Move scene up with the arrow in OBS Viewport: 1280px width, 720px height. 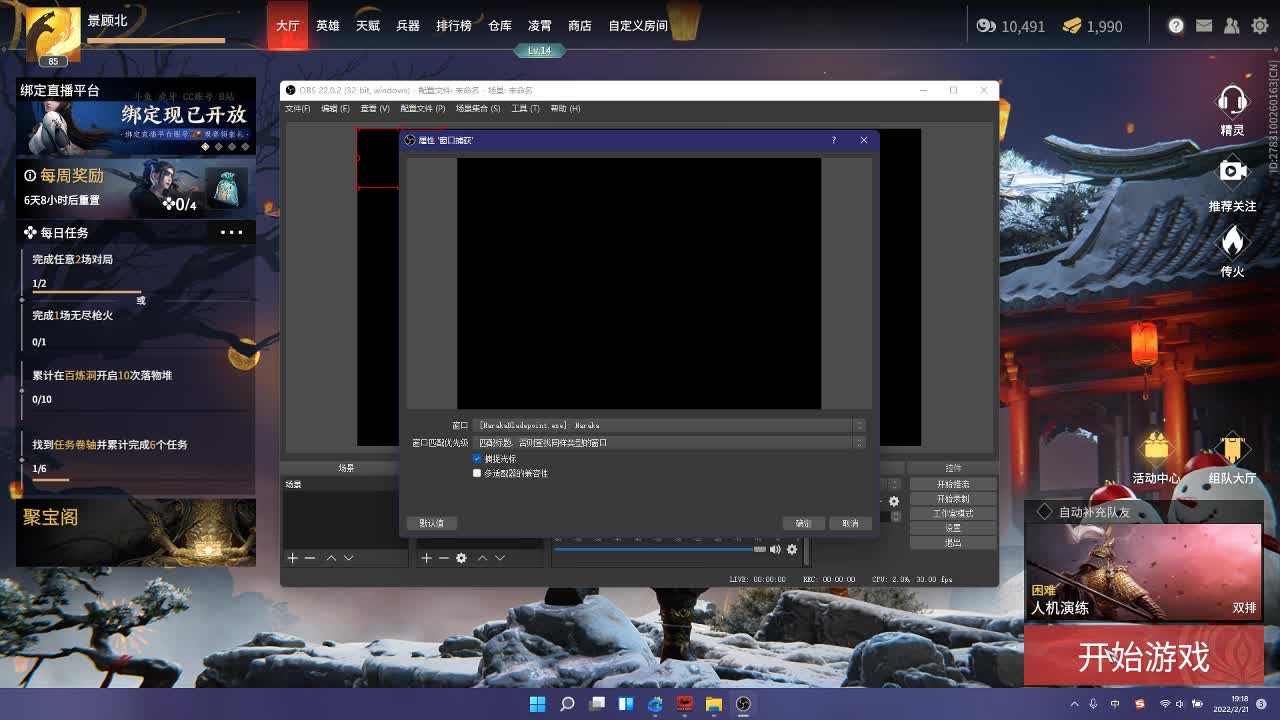click(331, 558)
